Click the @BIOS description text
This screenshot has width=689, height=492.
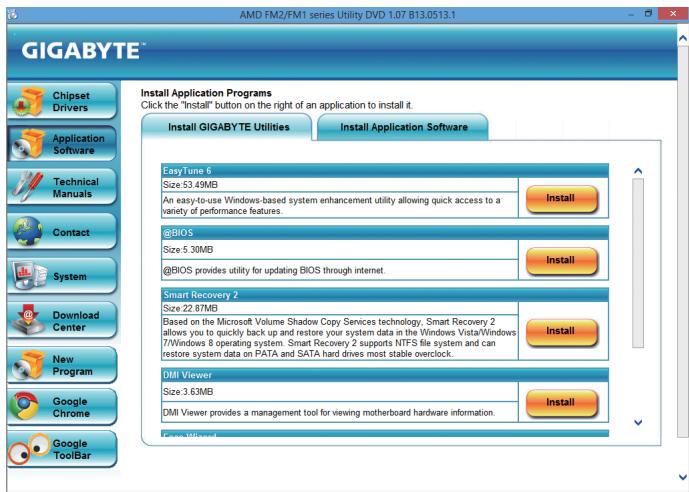point(274,271)
